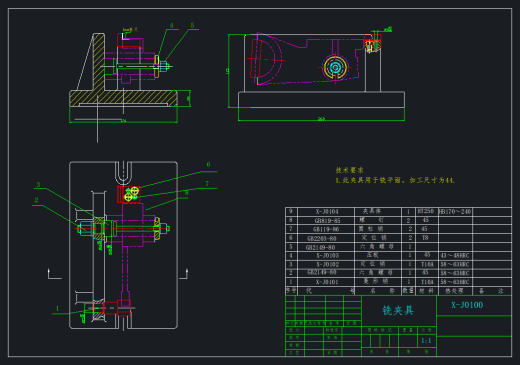Click the 43~48HRC hardness cell
Image resolution: width=520 pixels, height=365 pixels.
(455, 256)
